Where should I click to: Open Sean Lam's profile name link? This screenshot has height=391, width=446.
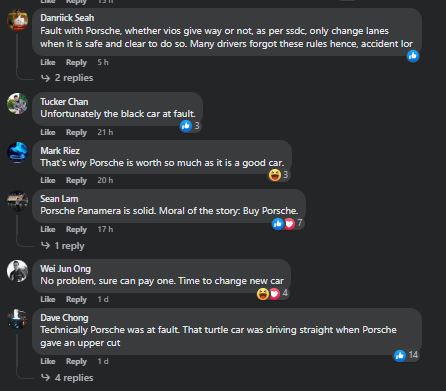[59, 199]
